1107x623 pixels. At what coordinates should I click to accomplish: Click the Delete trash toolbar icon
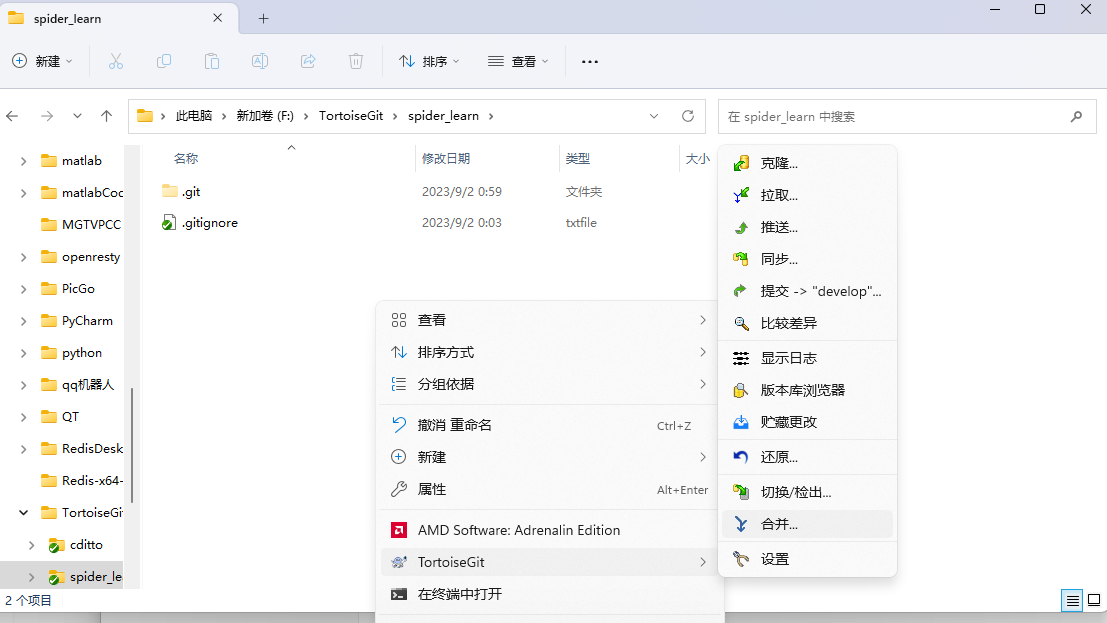pyautogui.click(x=356, y=61)
